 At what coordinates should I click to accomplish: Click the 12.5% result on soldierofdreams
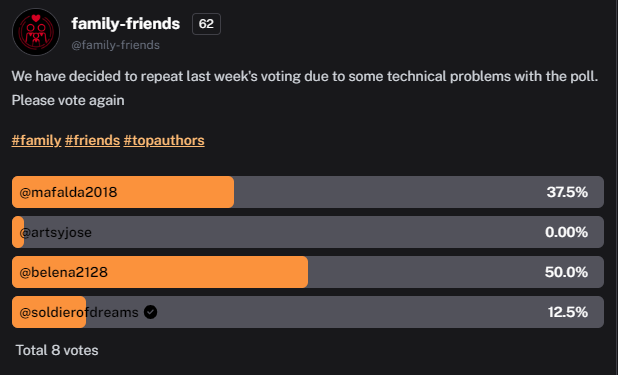point(568,312)
